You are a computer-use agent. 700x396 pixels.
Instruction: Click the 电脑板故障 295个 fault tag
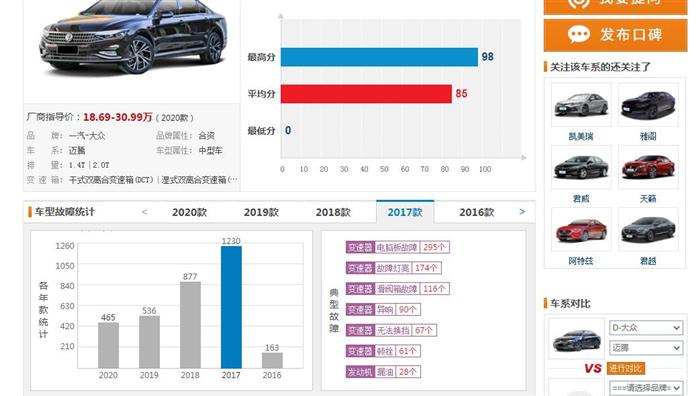[x=397, y=247]
